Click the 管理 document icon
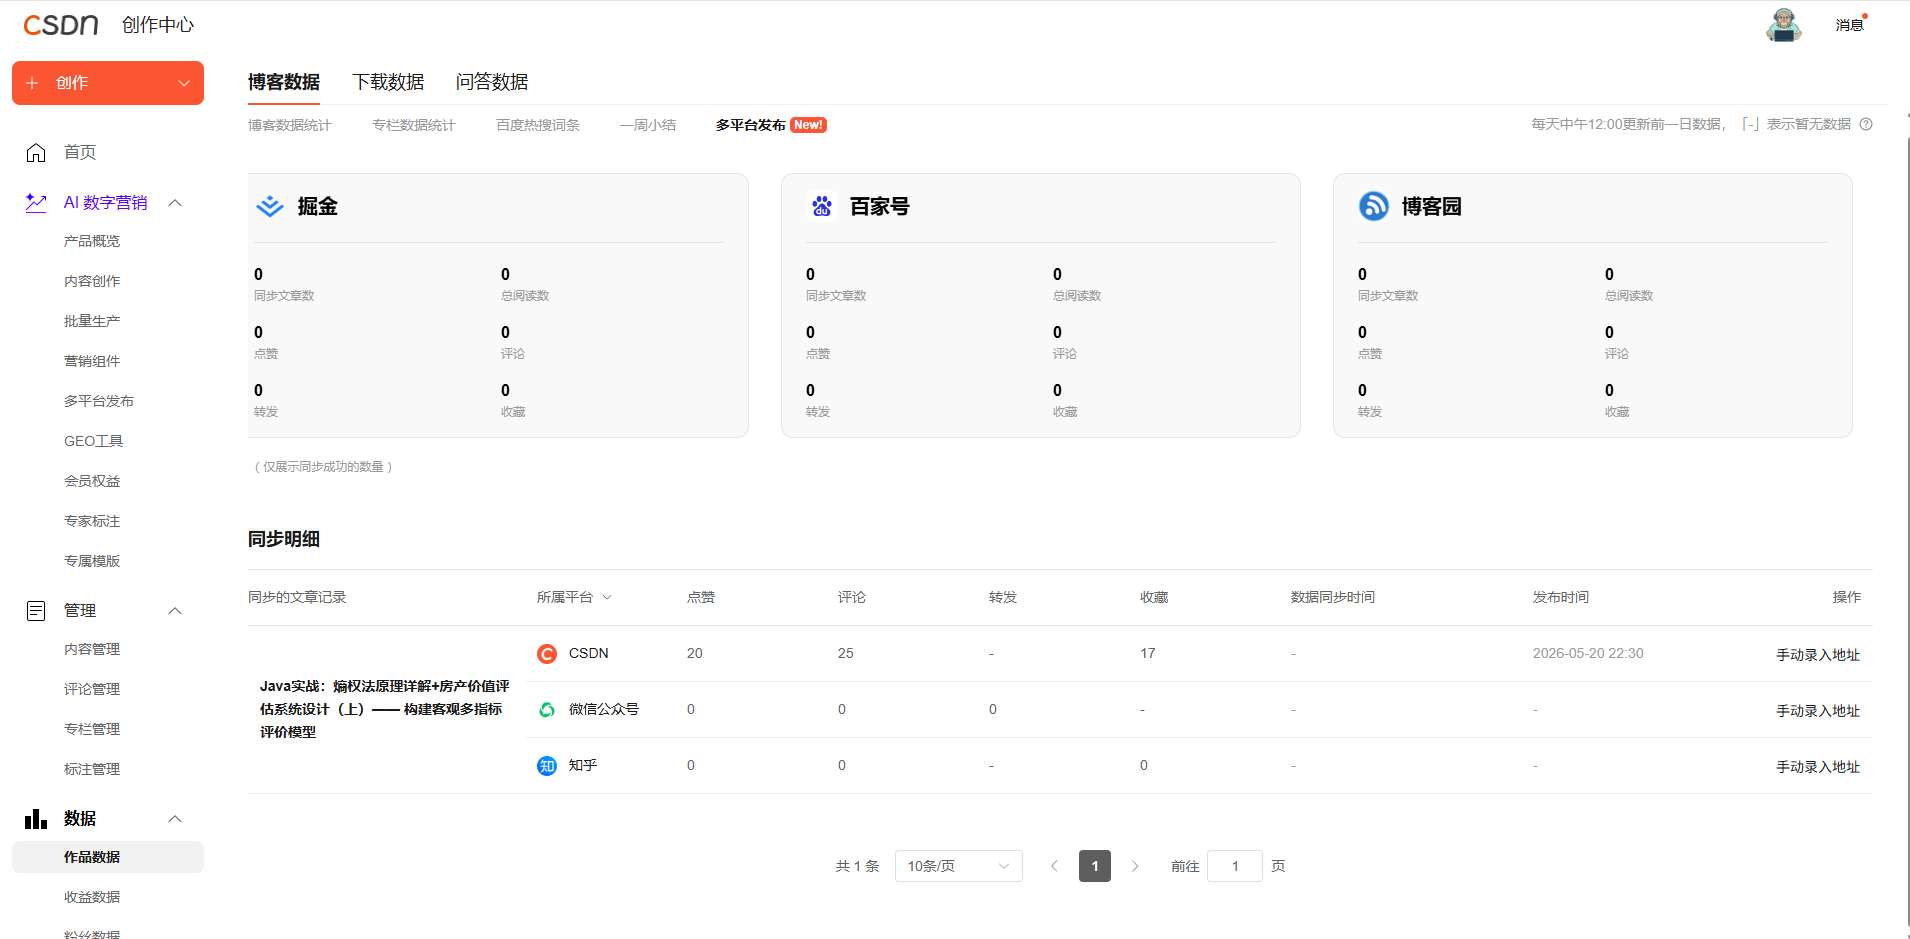The width and height of the screenshot is (1910, 939). [36, 611]
